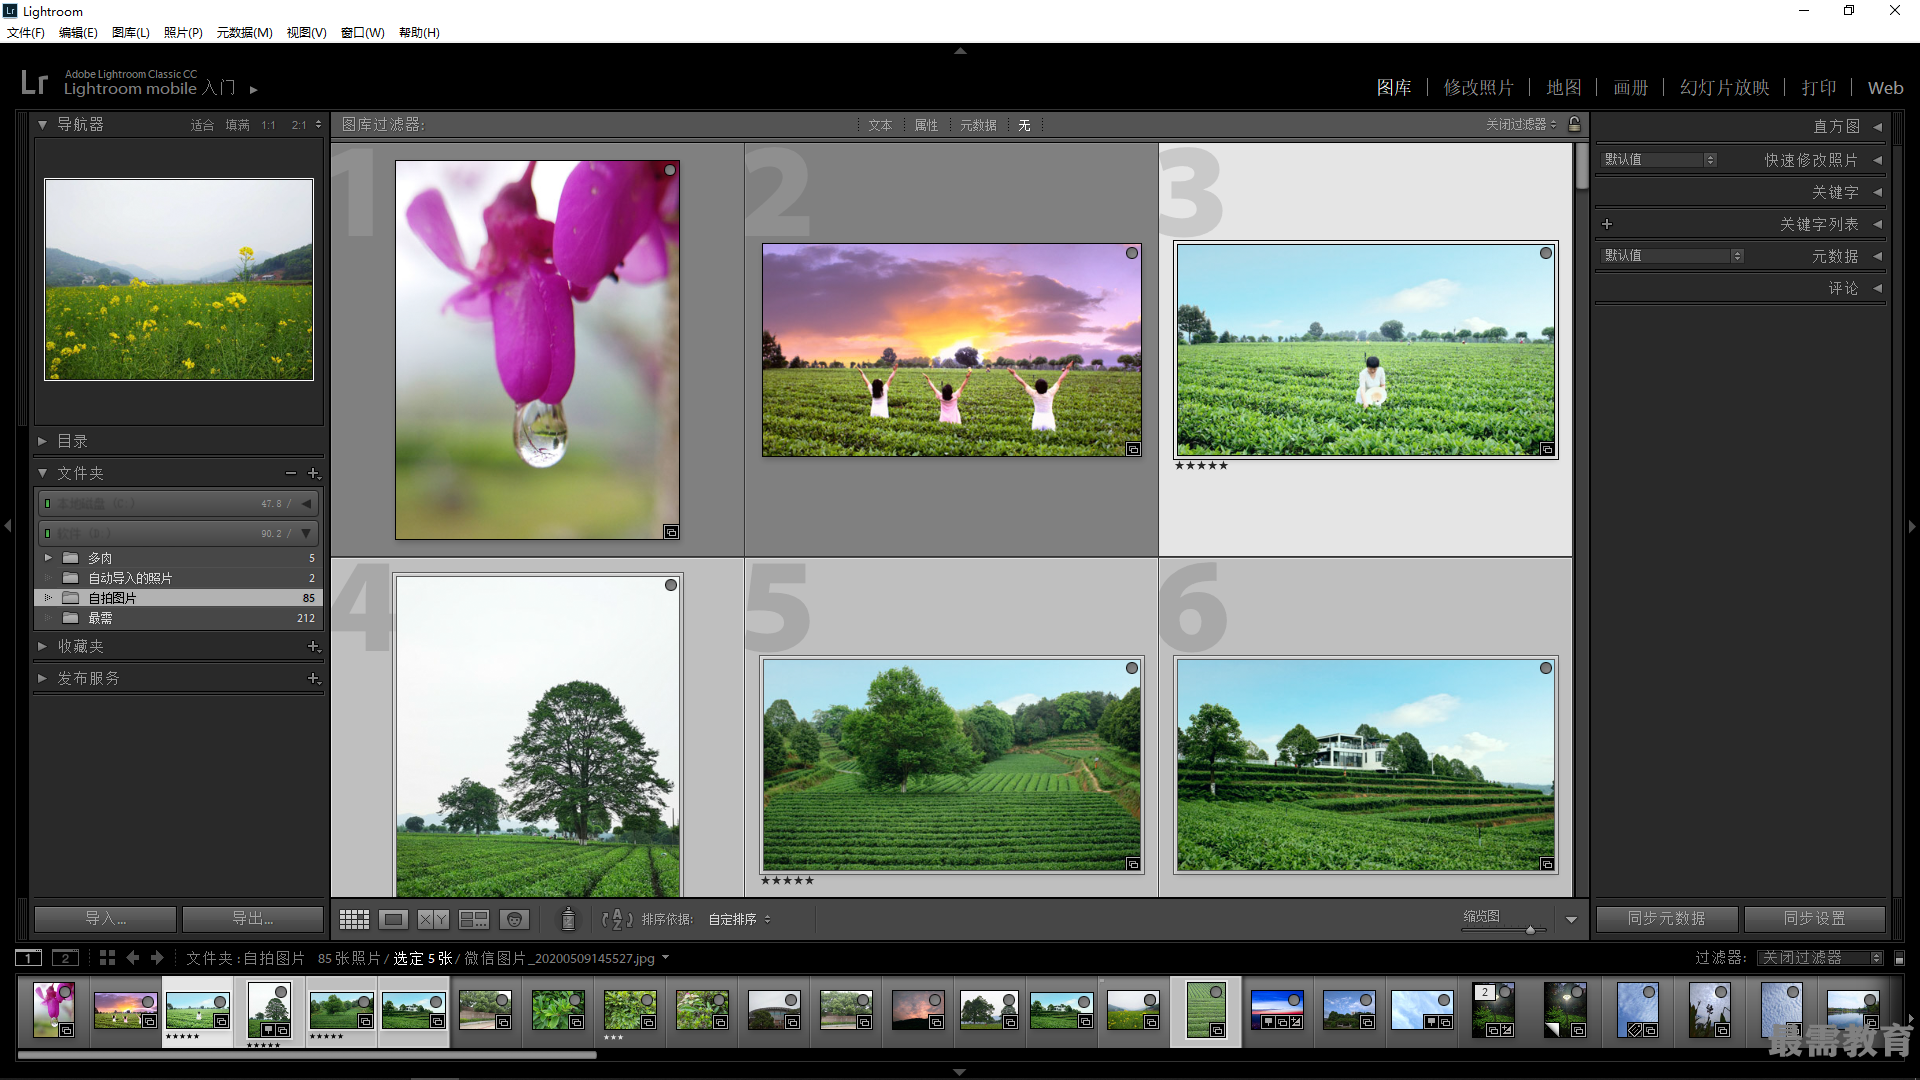Set filter to 无 (none)

1024,125
